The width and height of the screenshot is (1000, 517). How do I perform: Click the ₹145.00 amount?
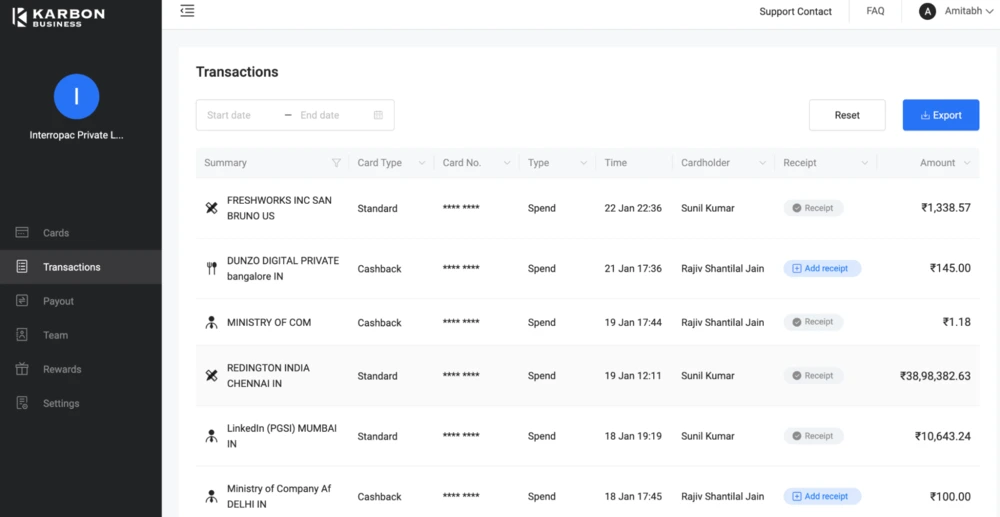click(x=950, y=268)
